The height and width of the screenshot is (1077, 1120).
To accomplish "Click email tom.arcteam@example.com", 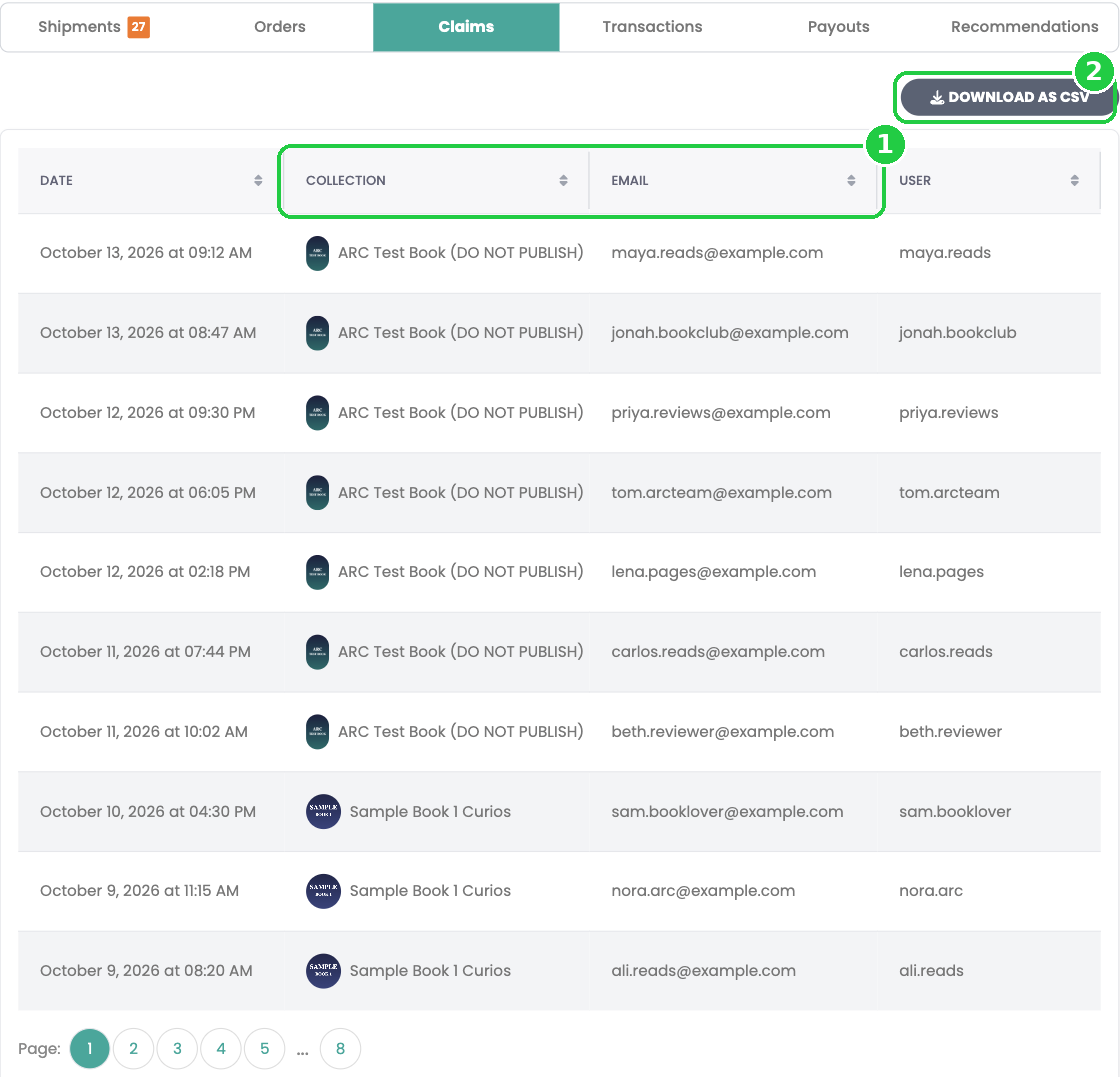I will pos(721,493).
